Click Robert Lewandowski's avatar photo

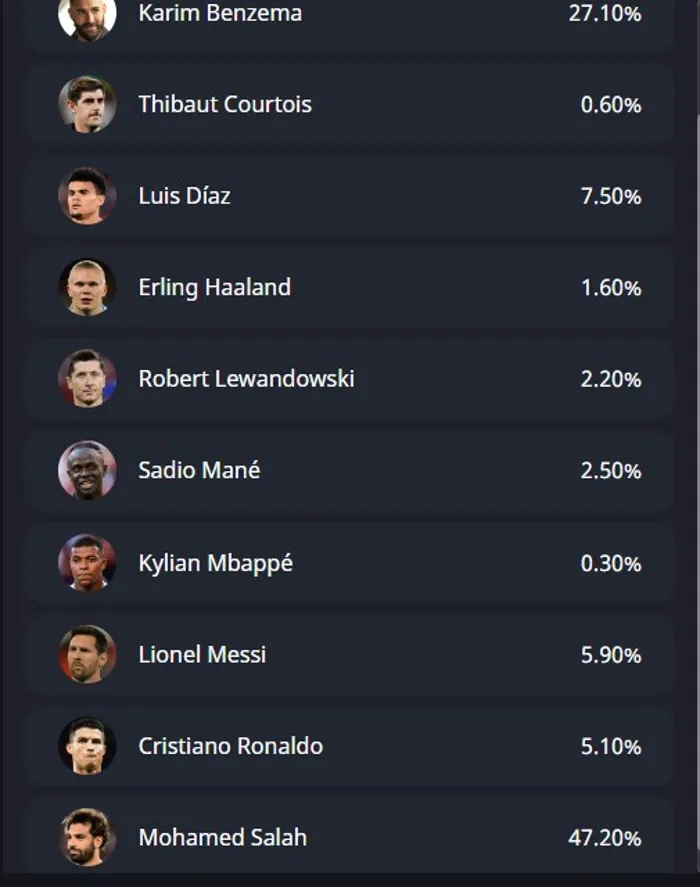(87, 378)
